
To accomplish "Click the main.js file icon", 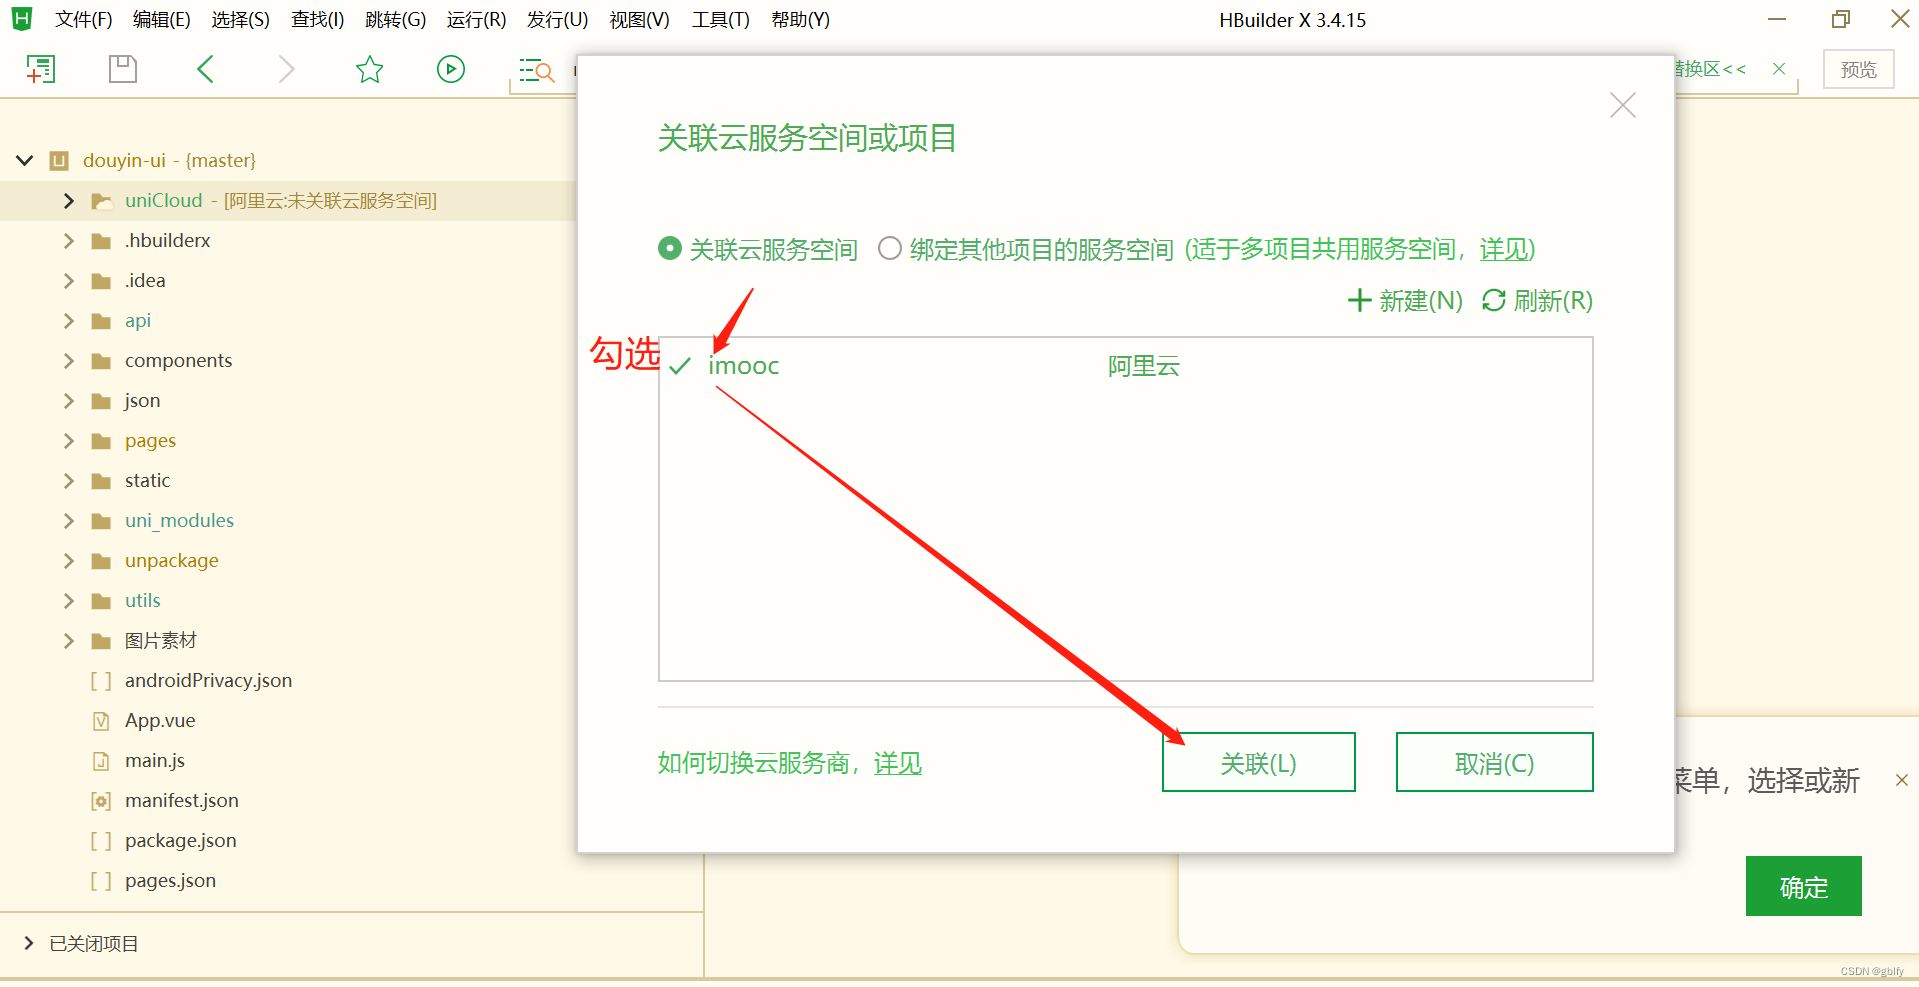I will pyautogui.click(x=101, y=761).
